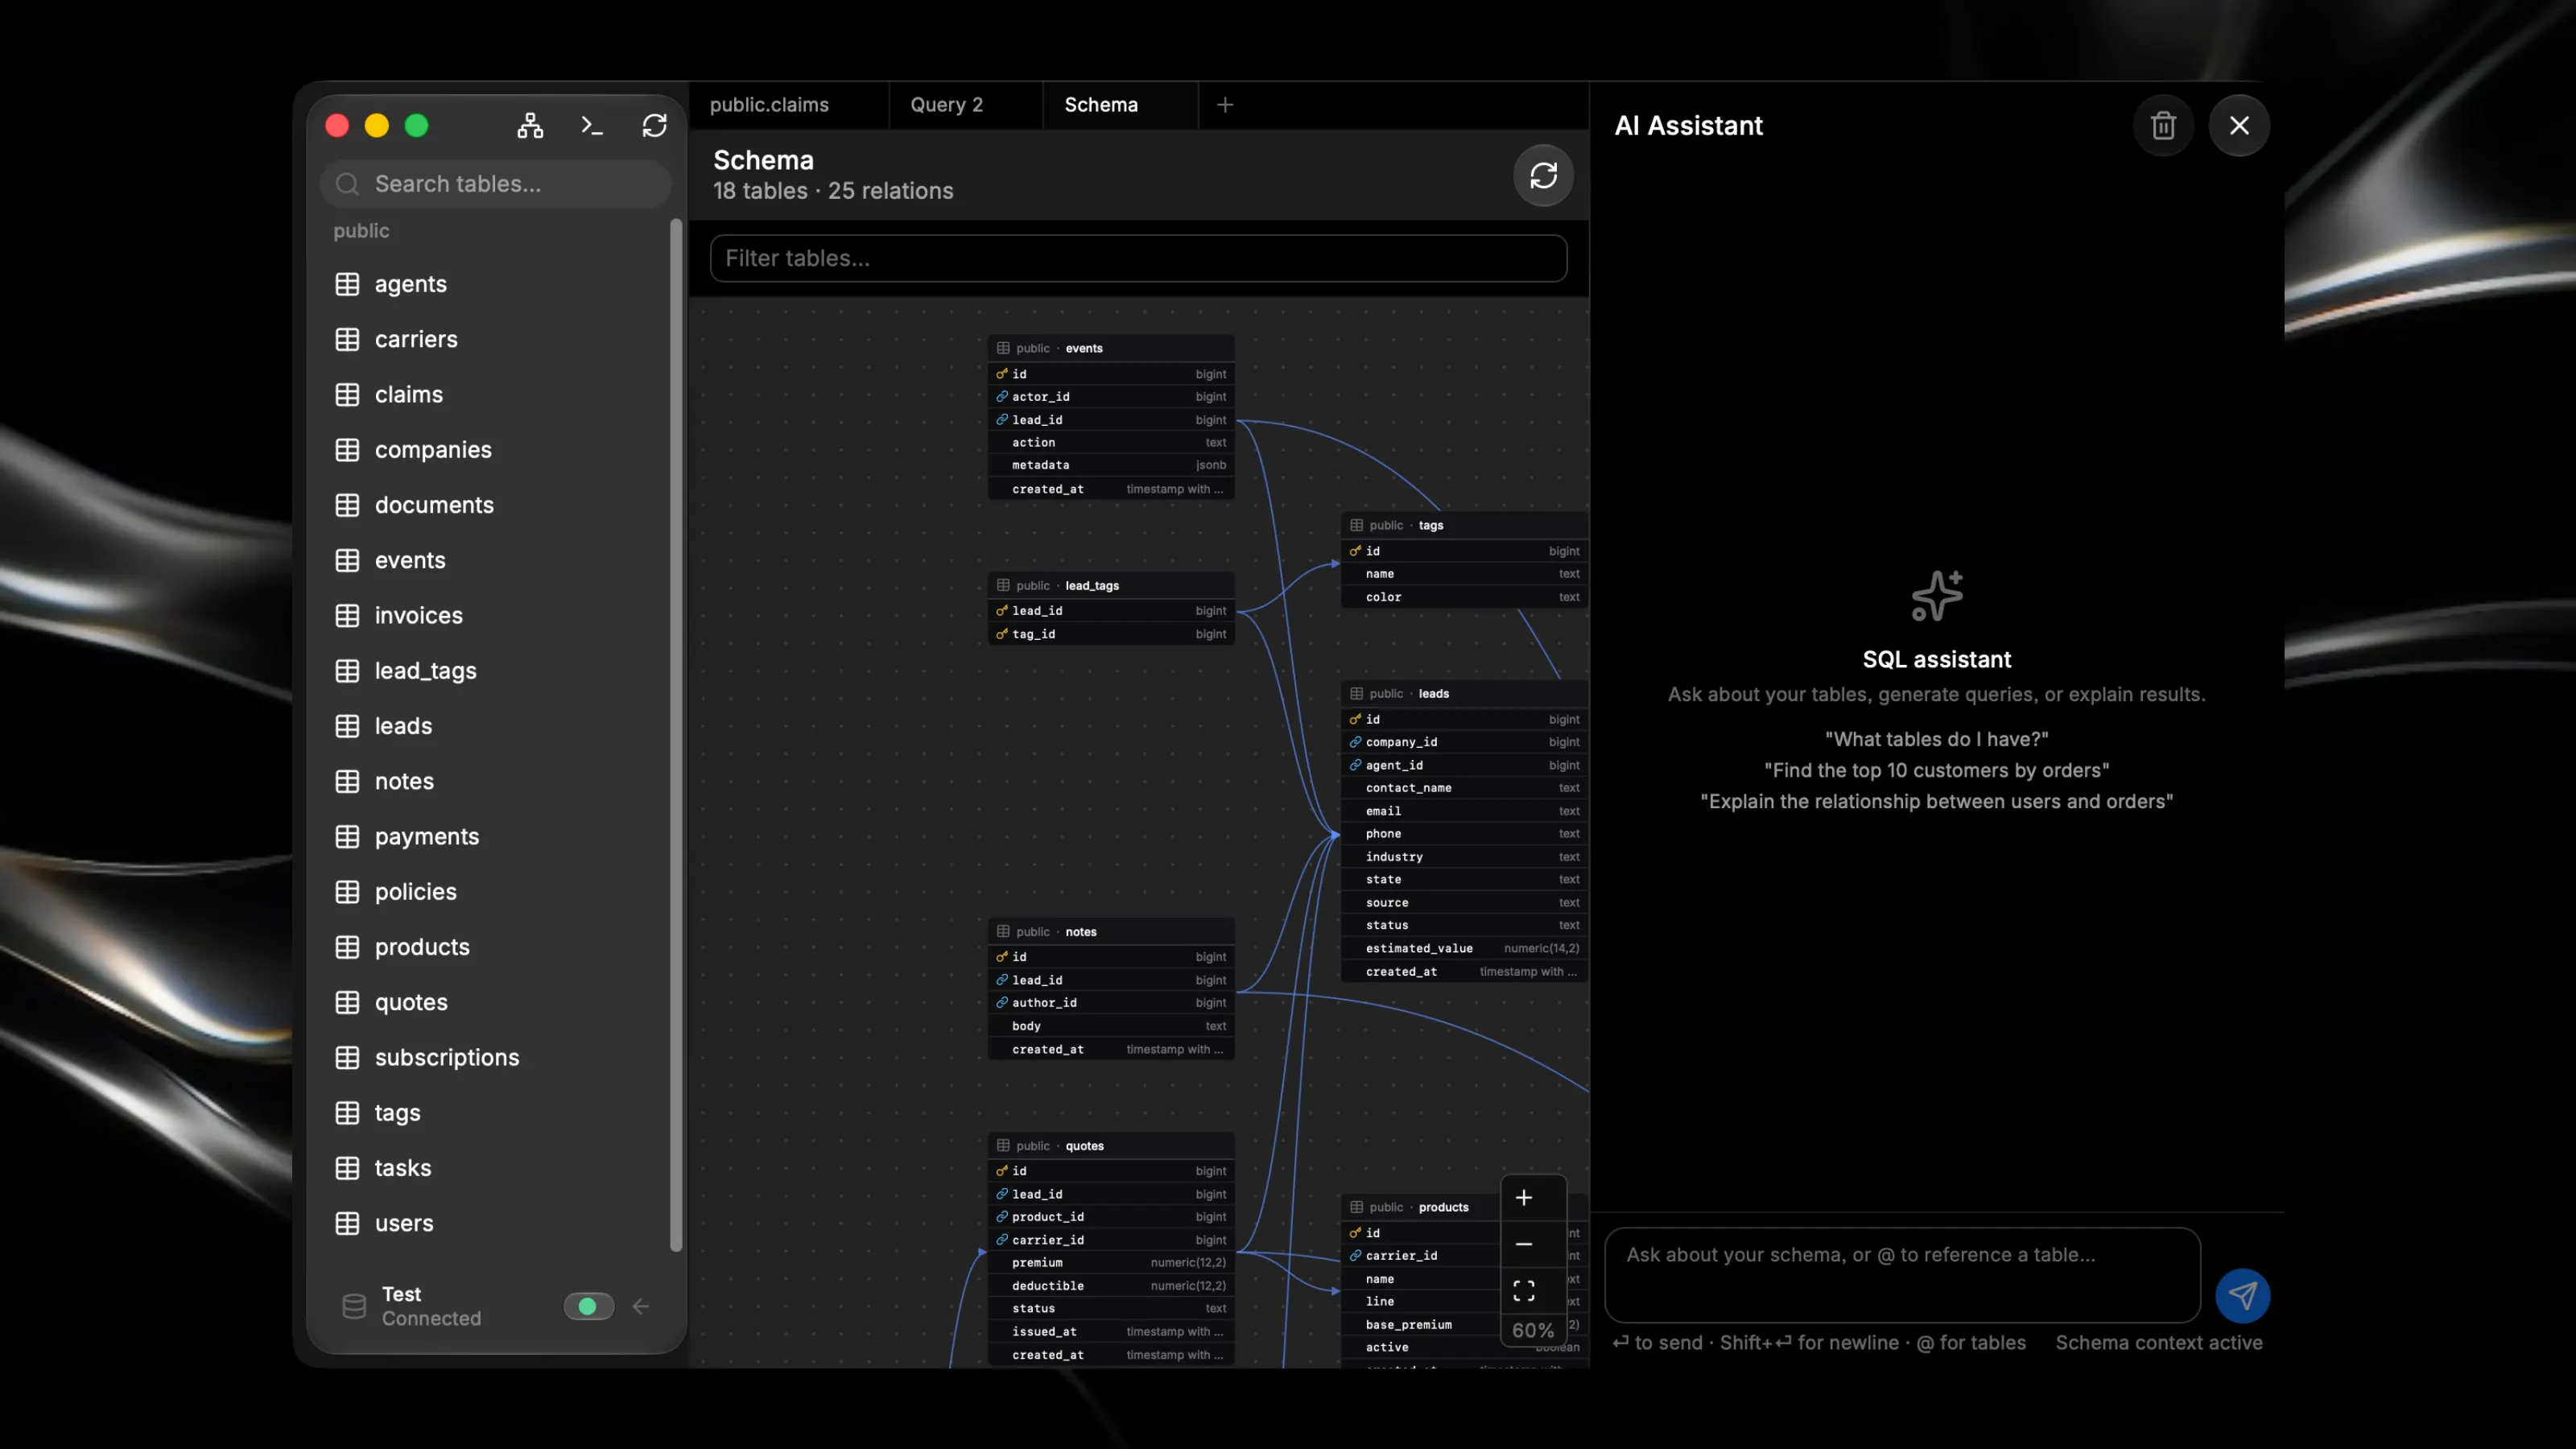Screen dimensions: 2576x1449
Task: Send the AI assistant message
Action: 2242,1296
